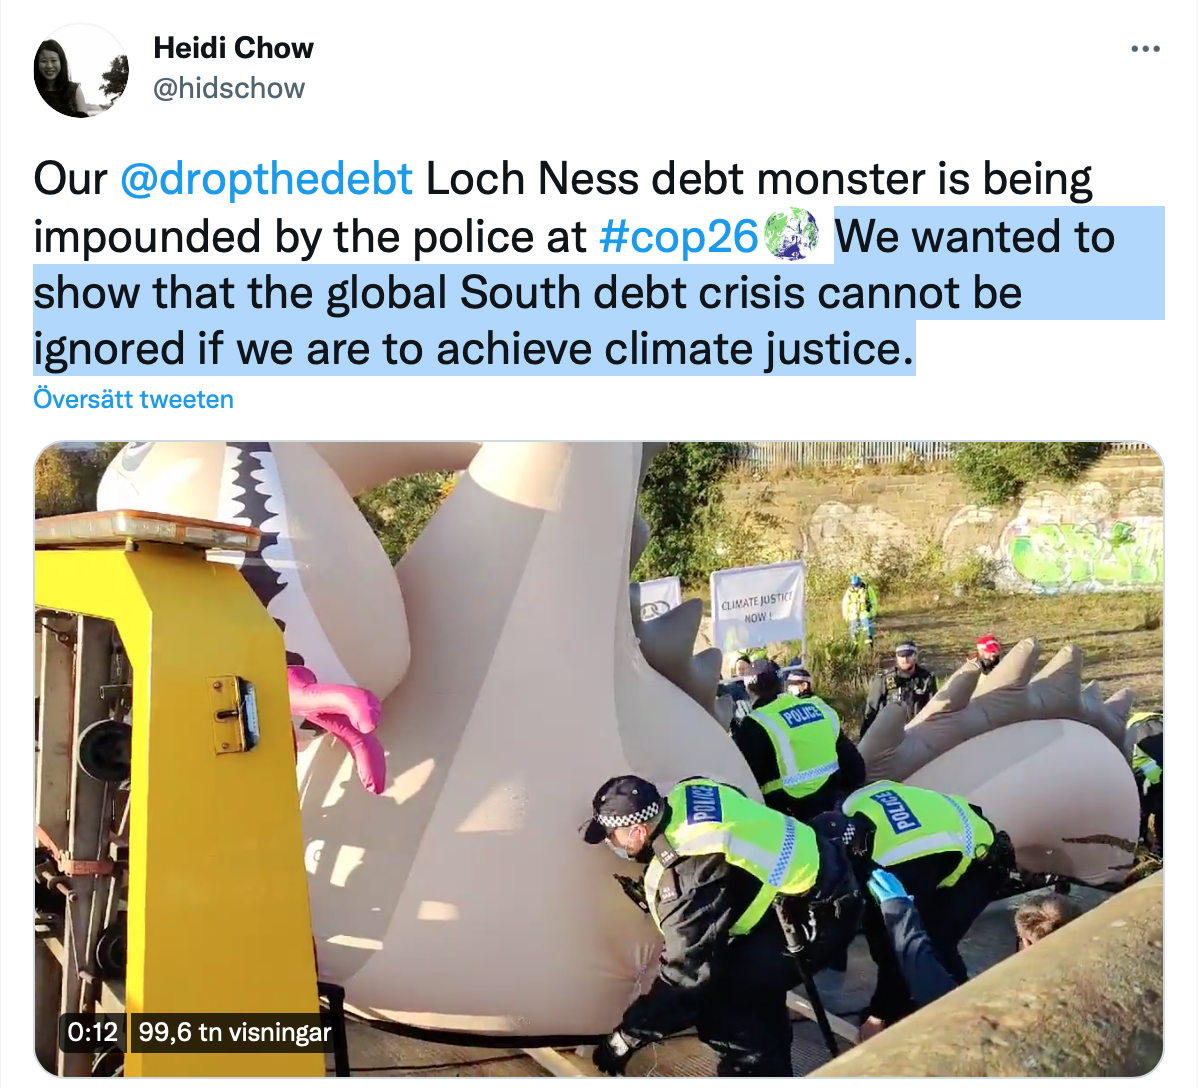Open the @hidschow handle link
This screenshot has width=1198, height=1088.
[228, 88]
